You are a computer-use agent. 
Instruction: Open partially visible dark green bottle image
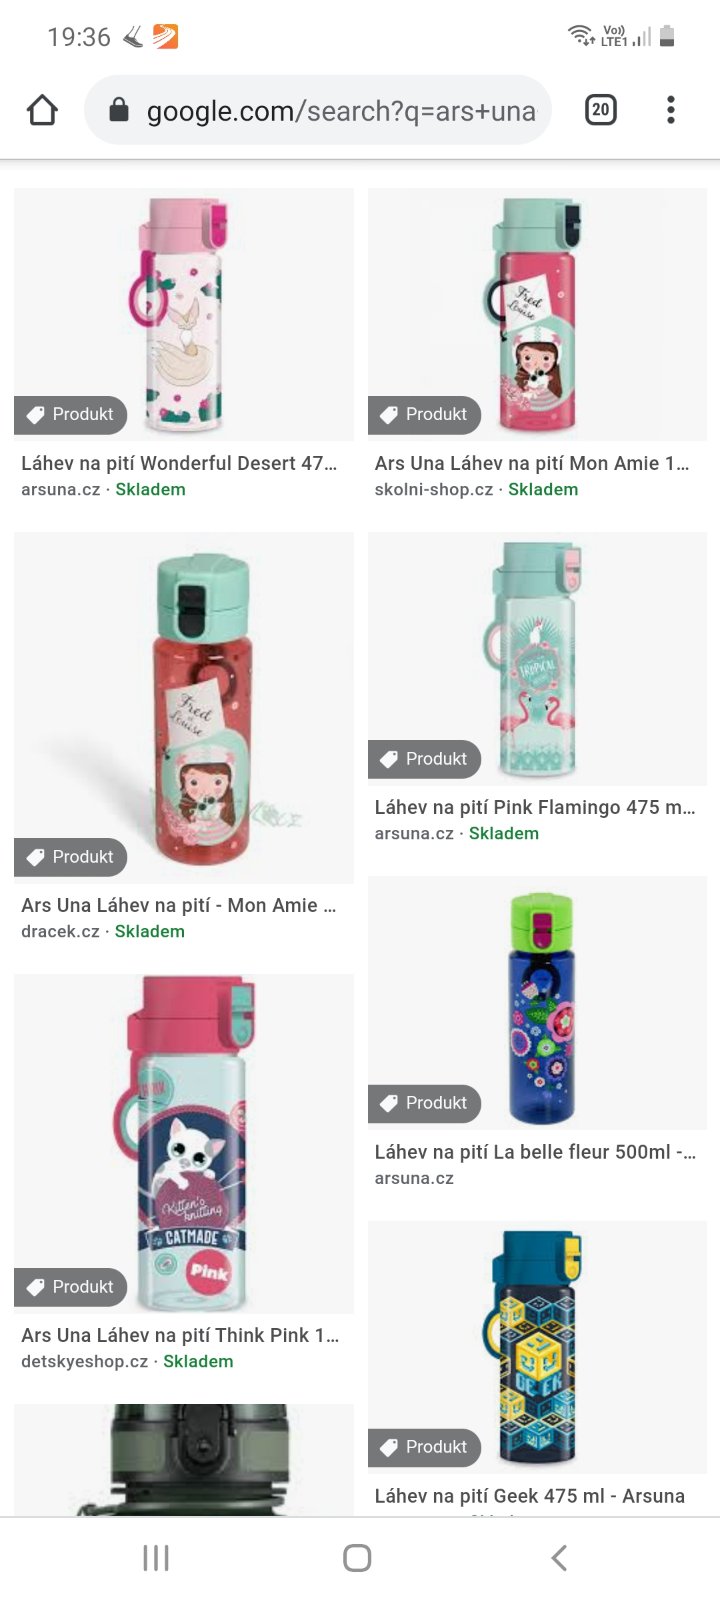coord(184,1460)
